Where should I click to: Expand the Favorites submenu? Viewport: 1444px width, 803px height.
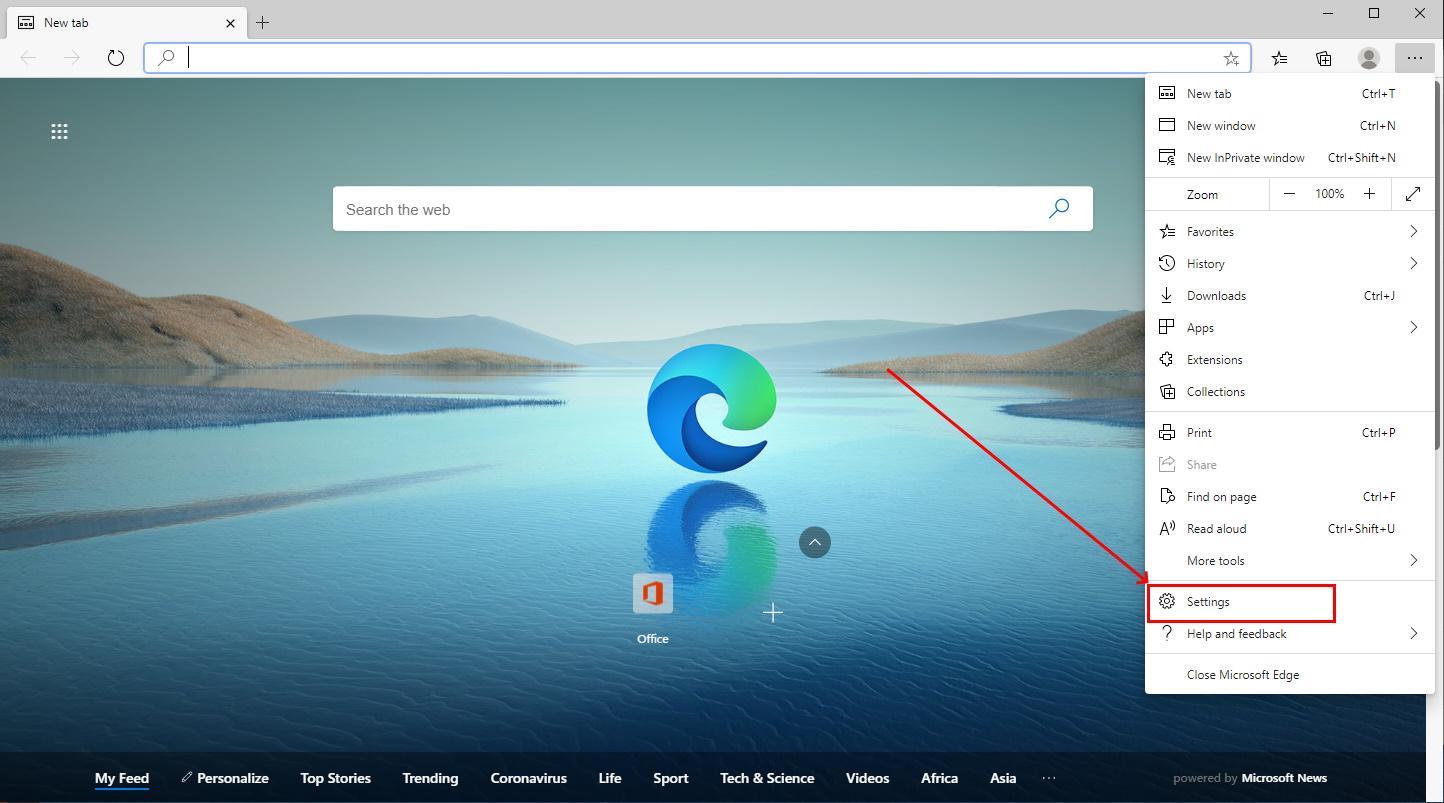1289,231
